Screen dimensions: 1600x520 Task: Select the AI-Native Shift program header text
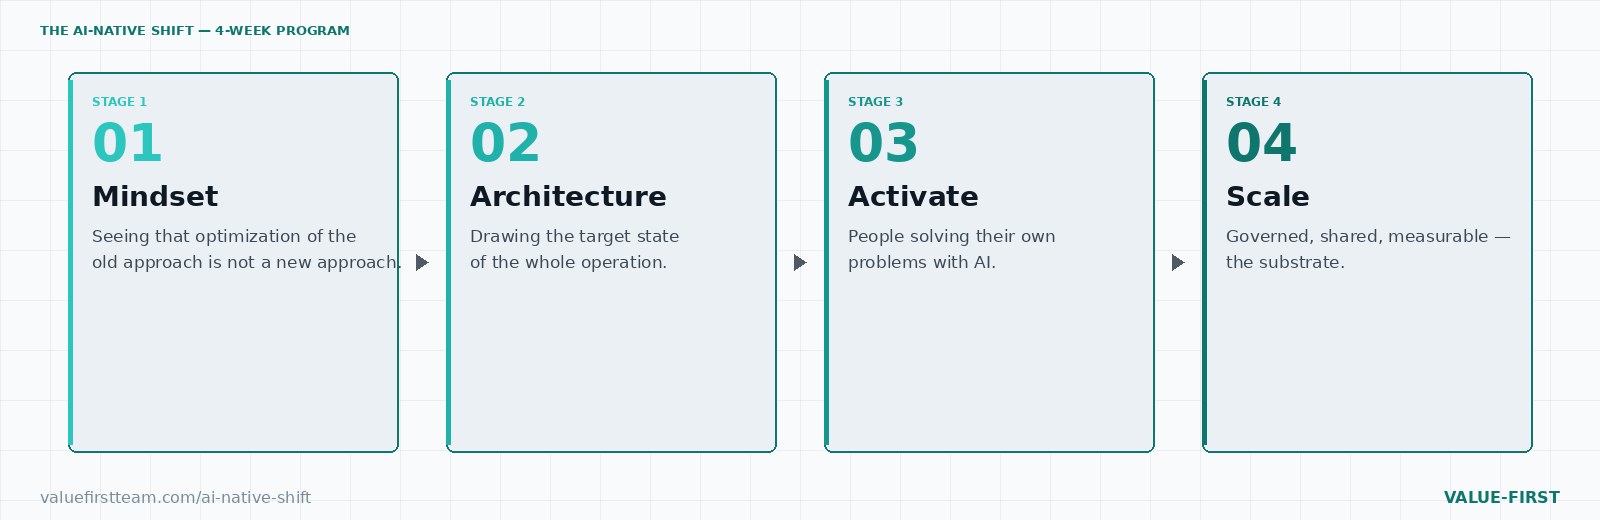click(x=195, y=31)
